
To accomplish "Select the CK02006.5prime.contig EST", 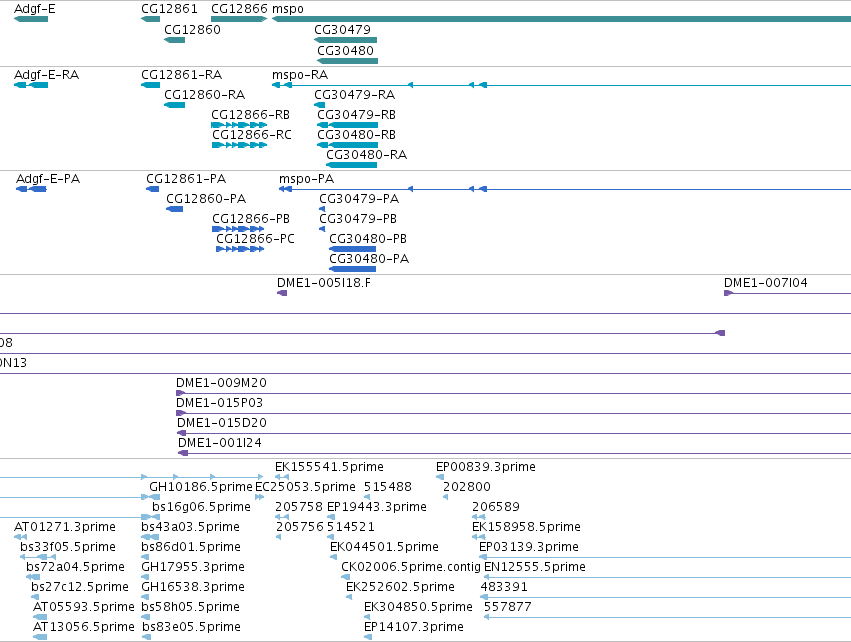I will click(345, 577).
